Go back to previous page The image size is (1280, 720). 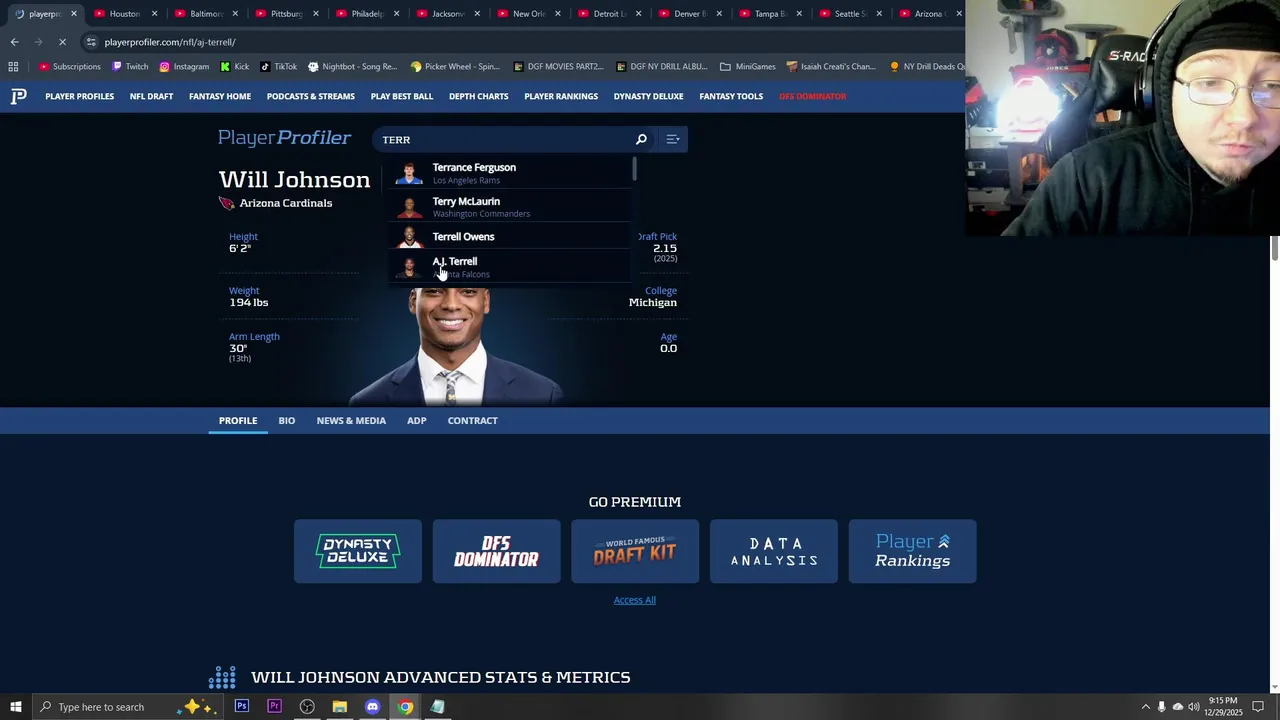[x=14, y=42]
